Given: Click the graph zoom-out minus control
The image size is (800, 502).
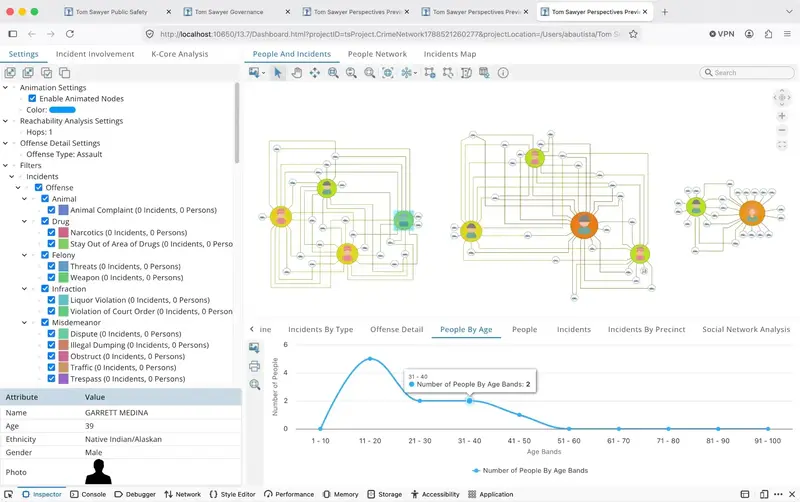Looking at the screenshot, I should (782, 130).
